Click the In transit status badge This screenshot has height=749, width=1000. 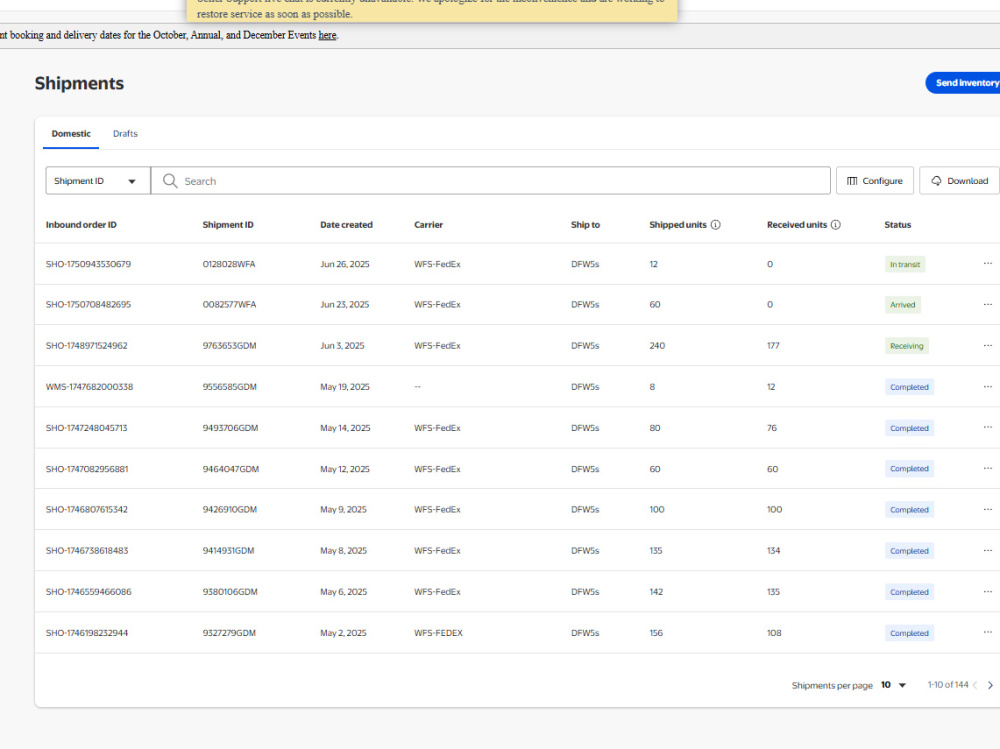(905, 264)
